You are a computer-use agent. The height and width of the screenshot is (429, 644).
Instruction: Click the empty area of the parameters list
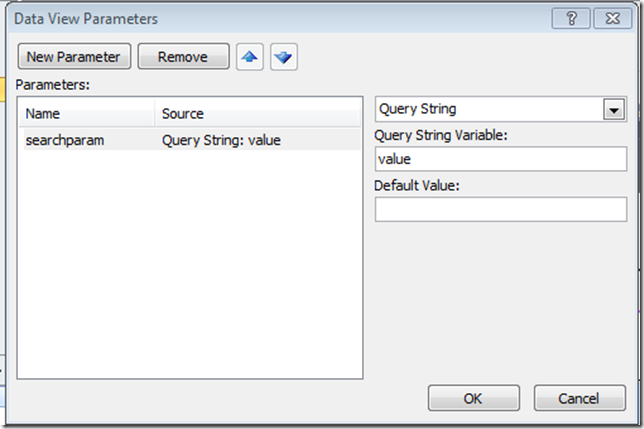tap(190, 263)
